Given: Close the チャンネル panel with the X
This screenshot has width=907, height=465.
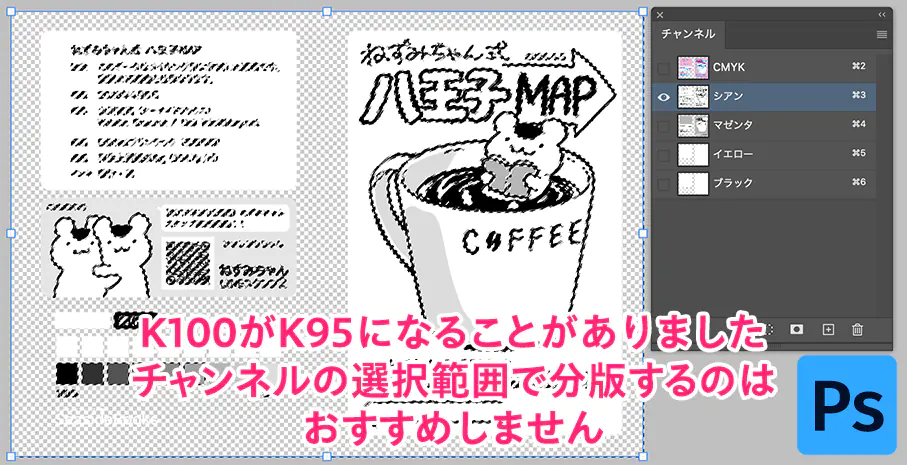Looking at the screenshot, I should tap(660, 15).
